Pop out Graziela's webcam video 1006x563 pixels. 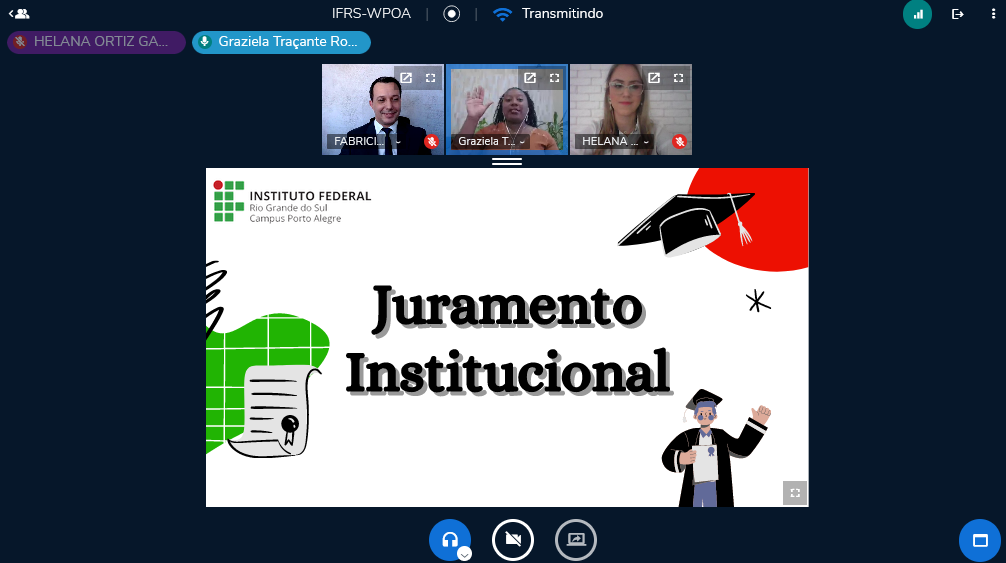coord(530,78)
